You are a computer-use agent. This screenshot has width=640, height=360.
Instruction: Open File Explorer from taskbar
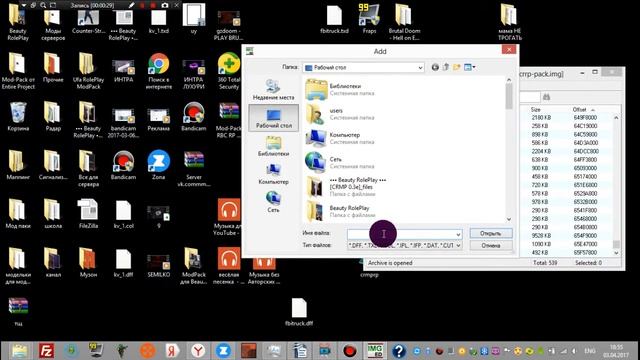click(20, 351)
